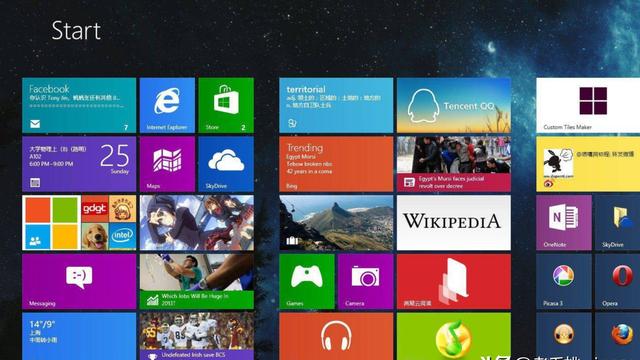
Task: Launch Tencent QQ tile
Action: tap(454, 105)
